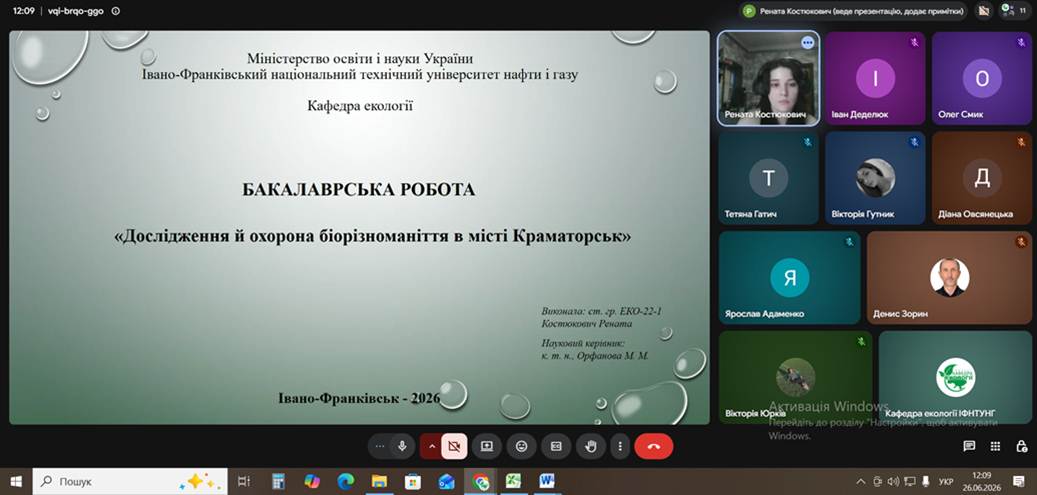Screen dimensions: 1037x495
Task: Select the Іван Деделюк participant tile
Action: pyautogui.click(x=875, y=78)
